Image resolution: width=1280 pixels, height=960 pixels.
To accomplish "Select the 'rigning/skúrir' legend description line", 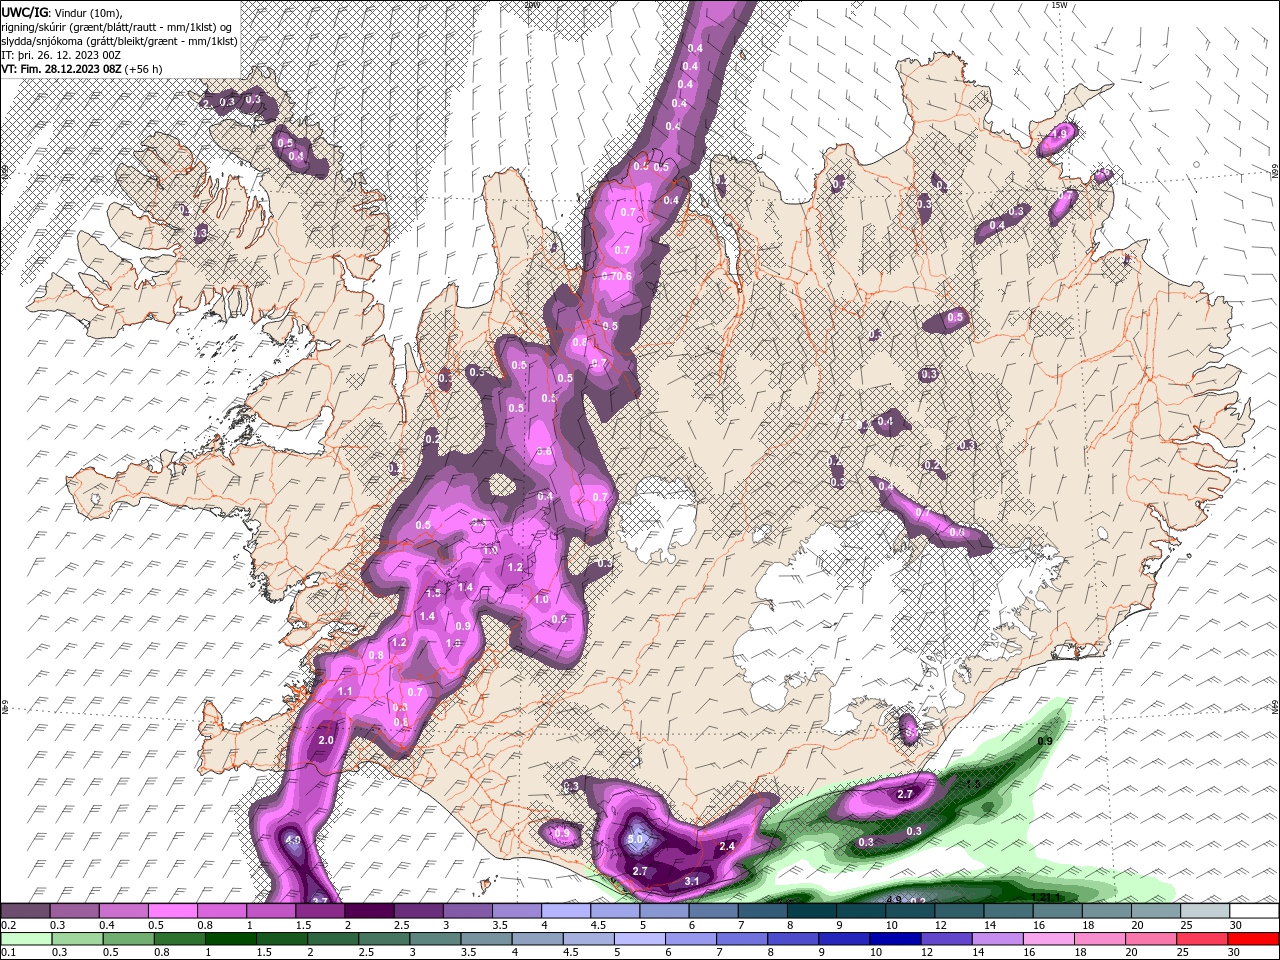I will 117,26.
